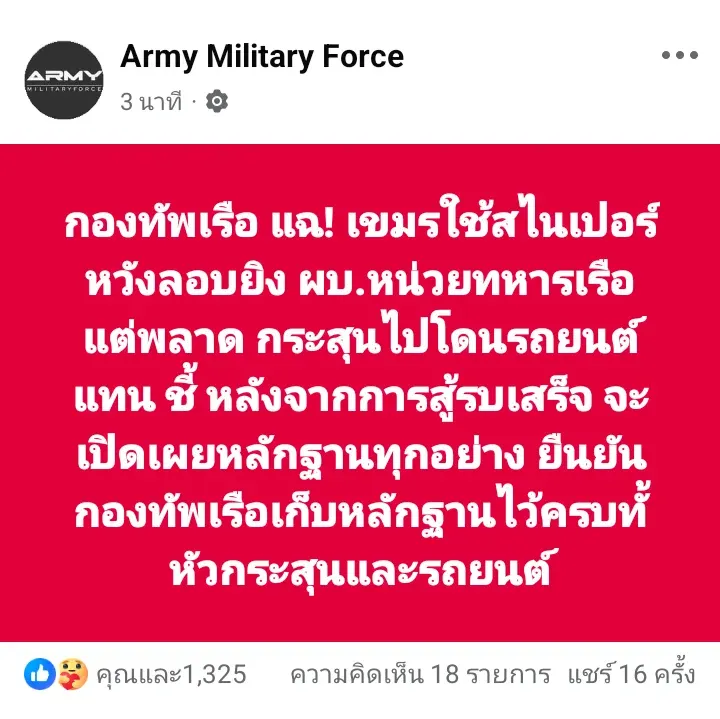The width and height of the screenshot is (720, 719).
Task: Click the Care hugging-heart reaction icon
Action: (x=73, y=674)
